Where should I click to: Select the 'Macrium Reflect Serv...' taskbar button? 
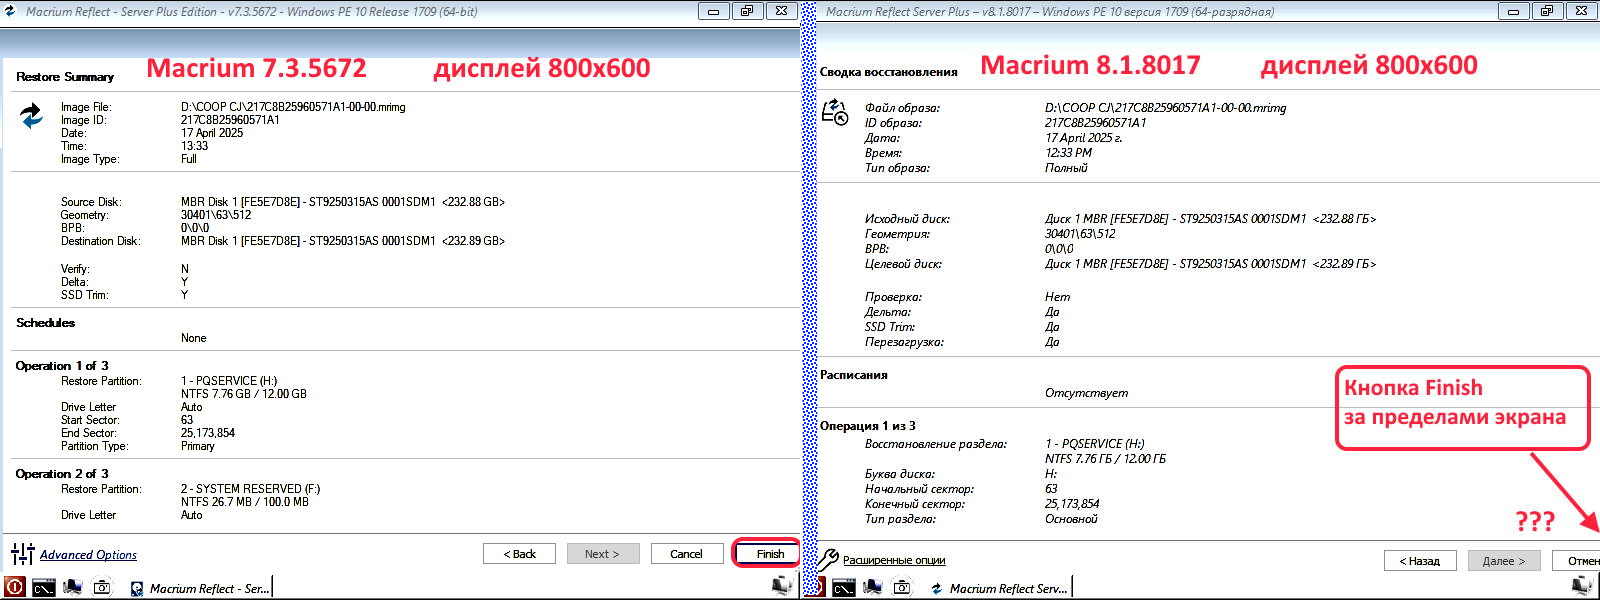tap(999, 588)
